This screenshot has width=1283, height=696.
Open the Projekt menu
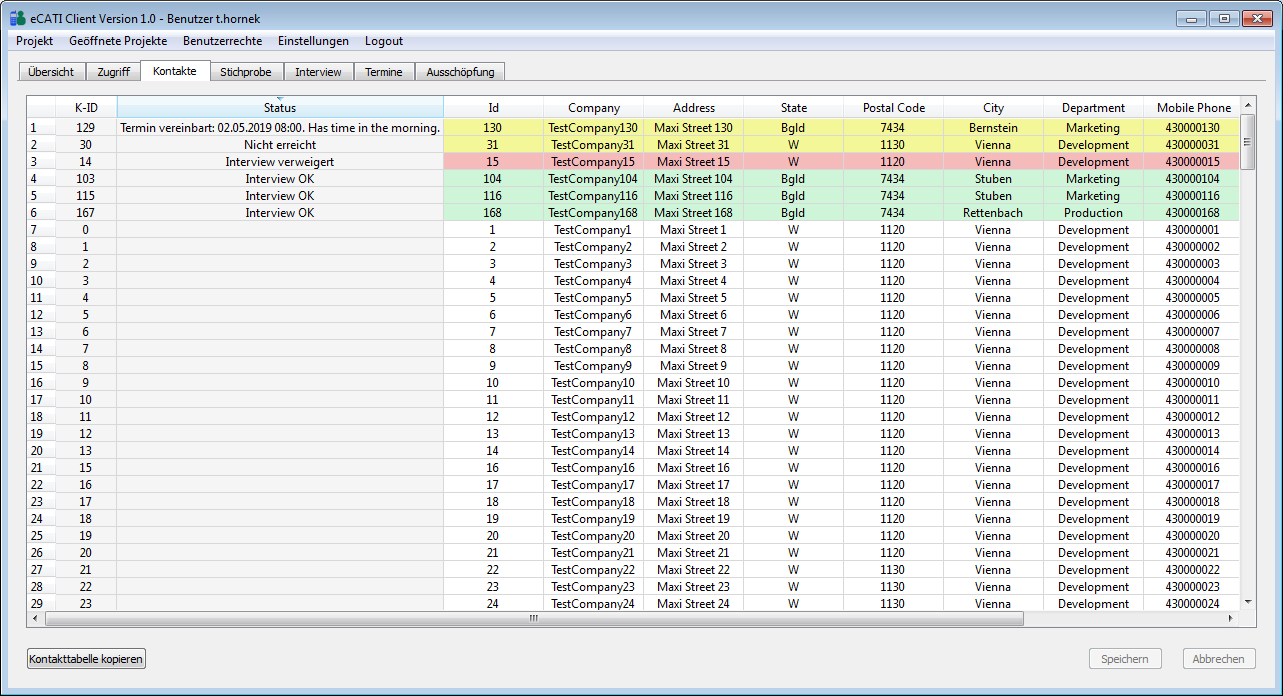[x=35, y=41]
